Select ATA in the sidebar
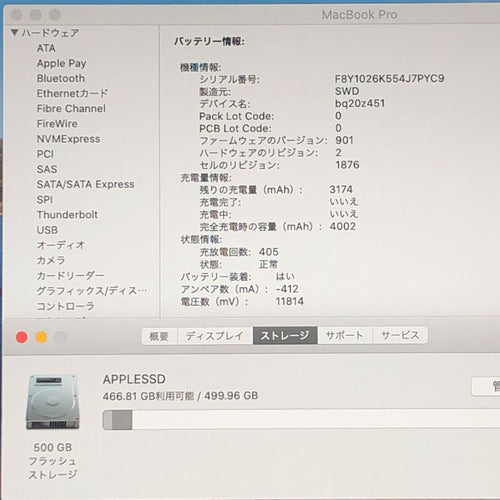 [46, 48]
